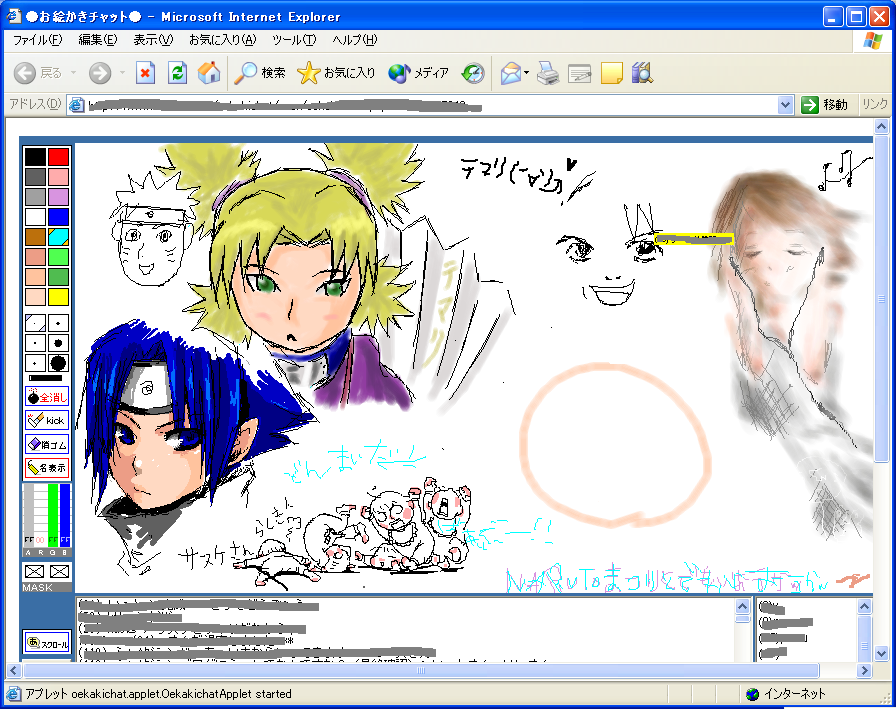Click the kick button in tool panel

tap(47, 420)
